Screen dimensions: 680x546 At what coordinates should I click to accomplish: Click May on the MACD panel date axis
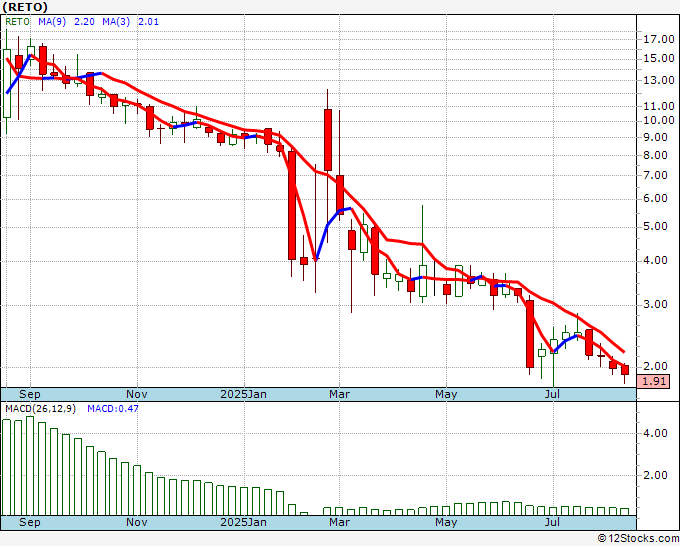(446, 522)
